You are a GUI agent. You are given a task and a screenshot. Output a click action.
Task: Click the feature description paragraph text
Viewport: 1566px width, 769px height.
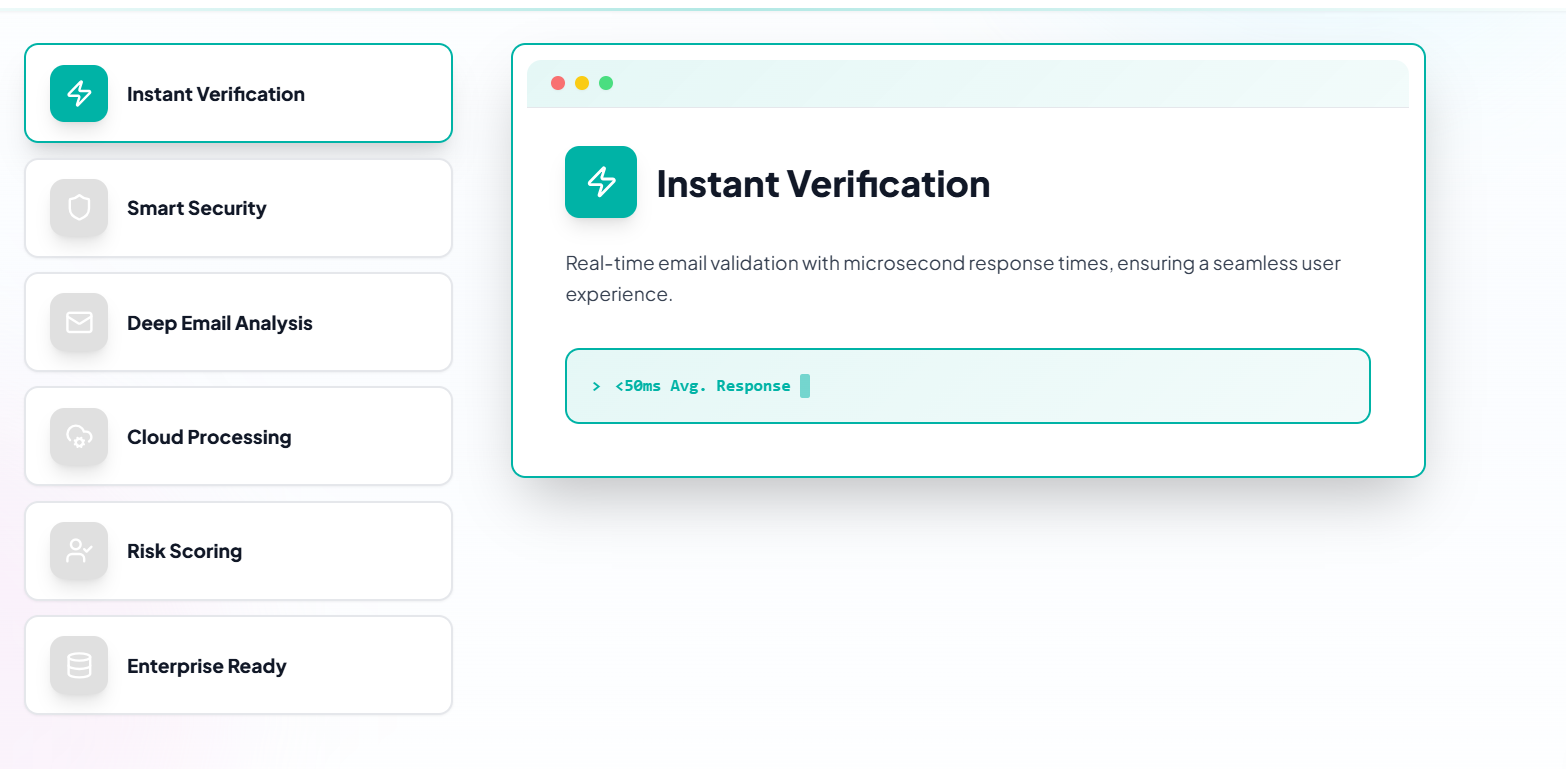click(x=952, y=278)
